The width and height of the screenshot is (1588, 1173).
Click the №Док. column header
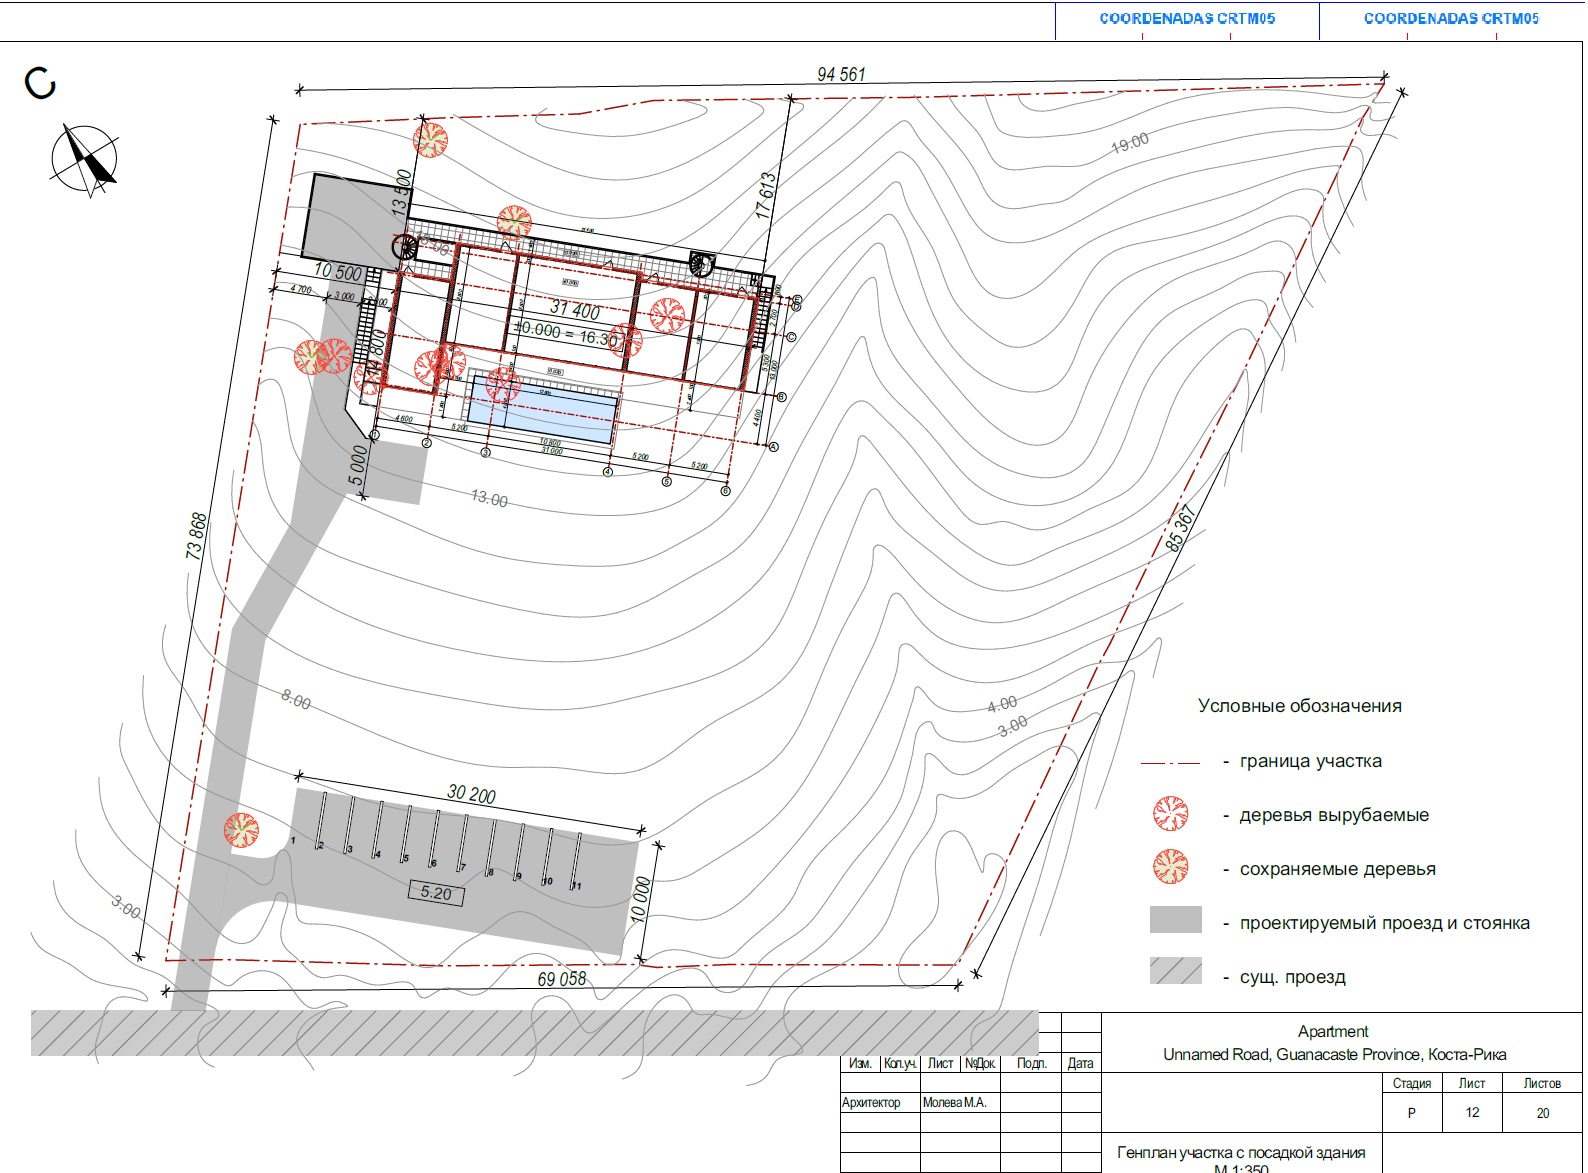pyautogui.click(x=980, y=1063)
